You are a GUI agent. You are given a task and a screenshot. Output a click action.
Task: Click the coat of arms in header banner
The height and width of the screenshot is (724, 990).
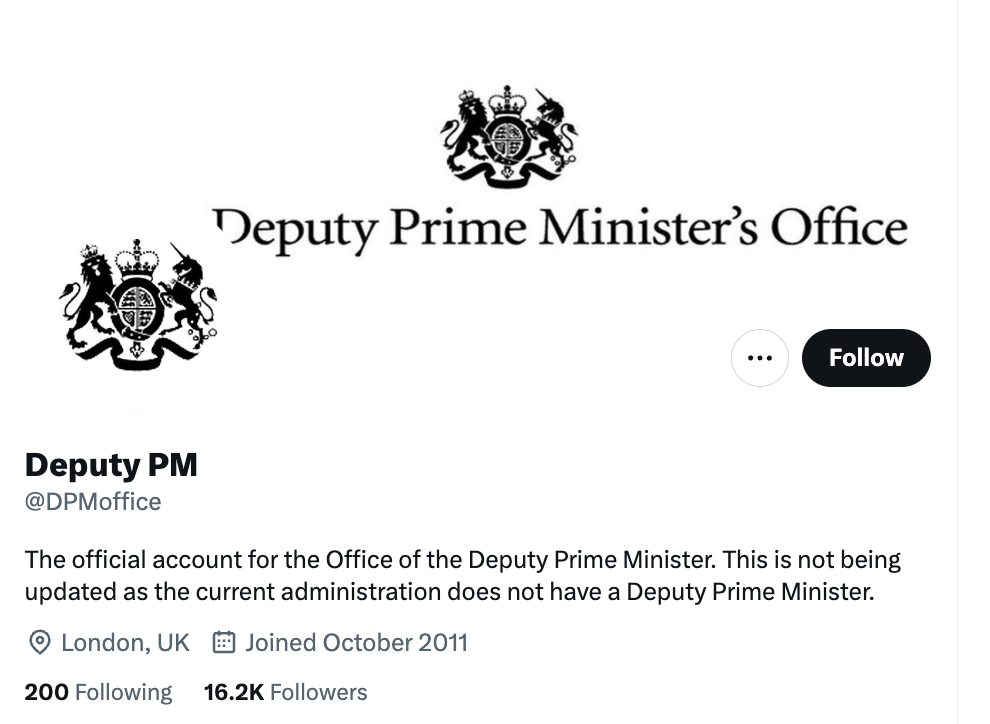509,137
